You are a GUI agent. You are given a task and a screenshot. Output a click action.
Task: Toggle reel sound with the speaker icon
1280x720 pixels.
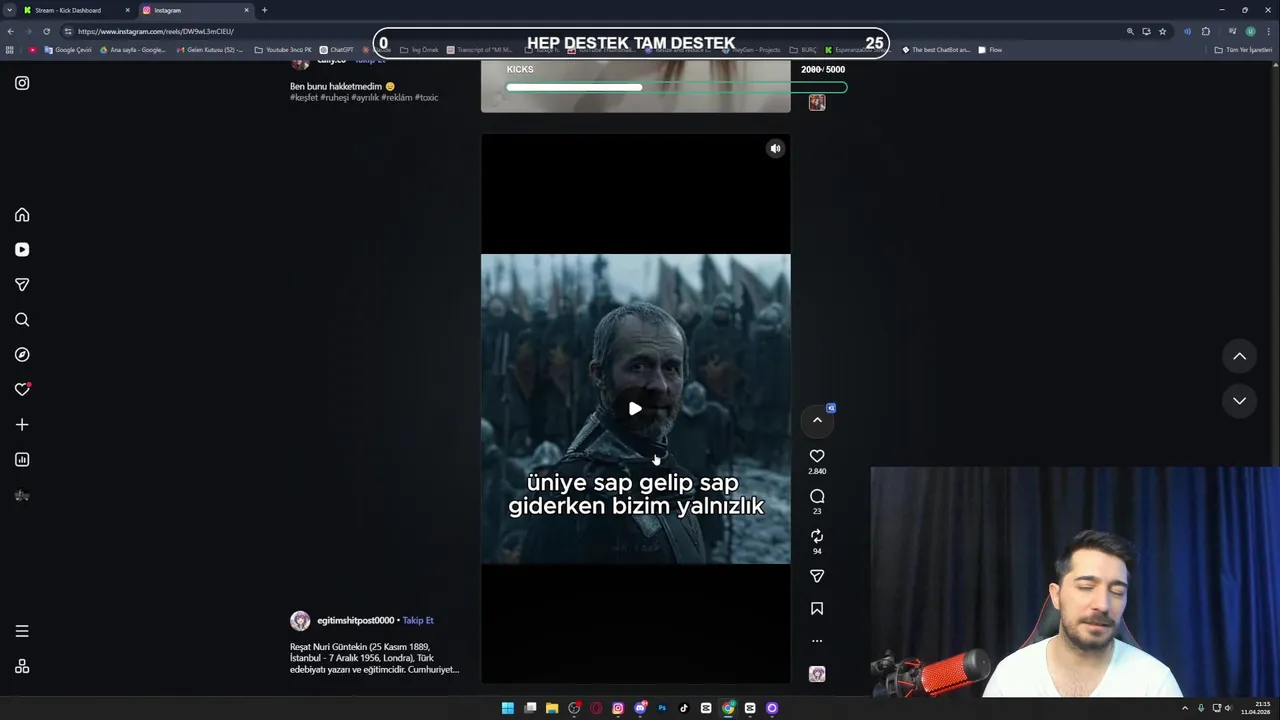pyautogui.click(x=775, y=148)
